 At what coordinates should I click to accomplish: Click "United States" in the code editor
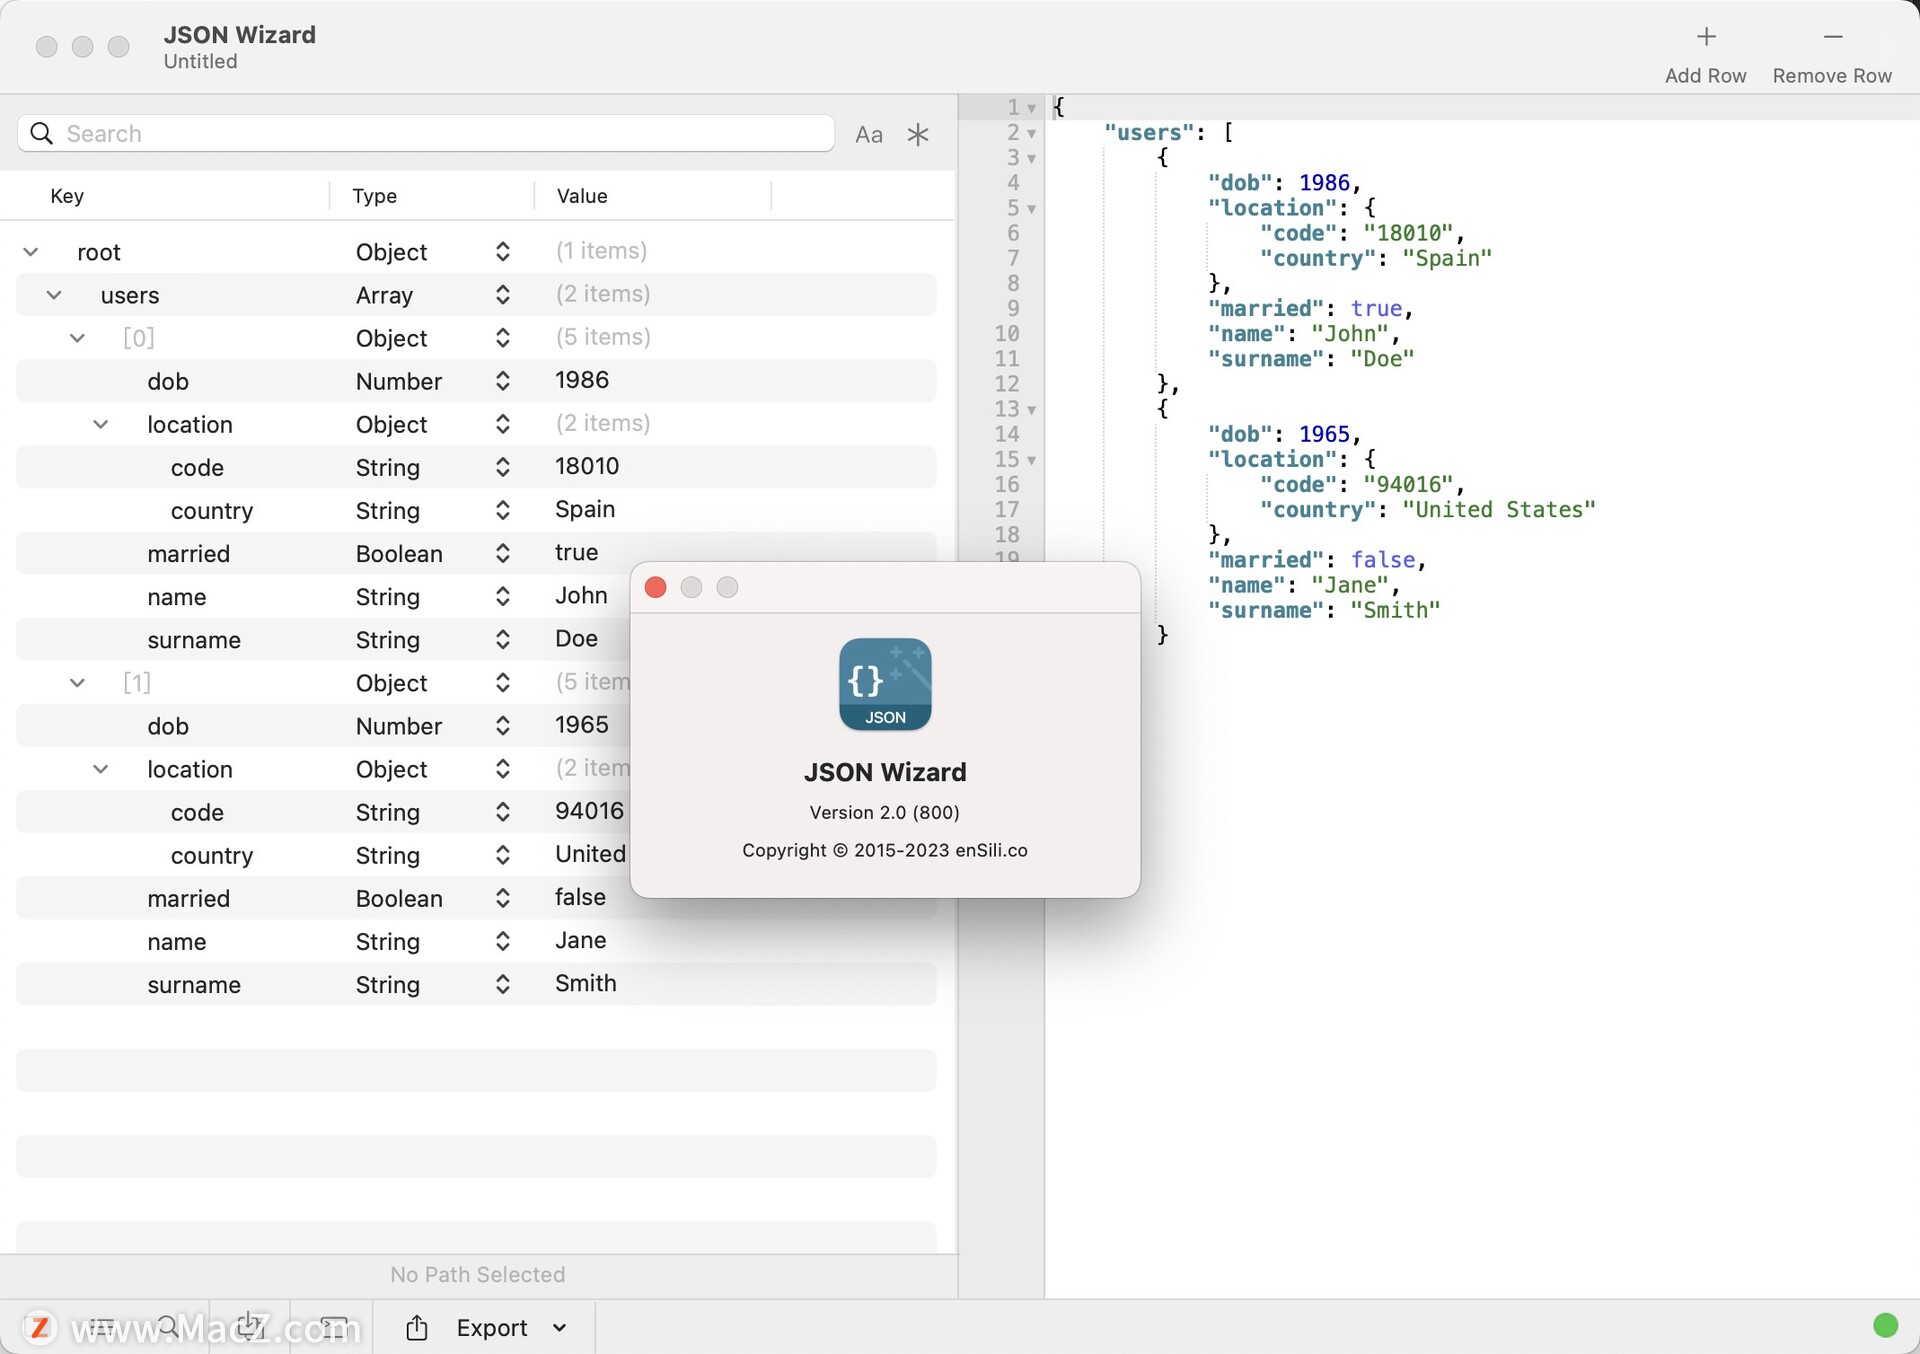[1498, 510]
